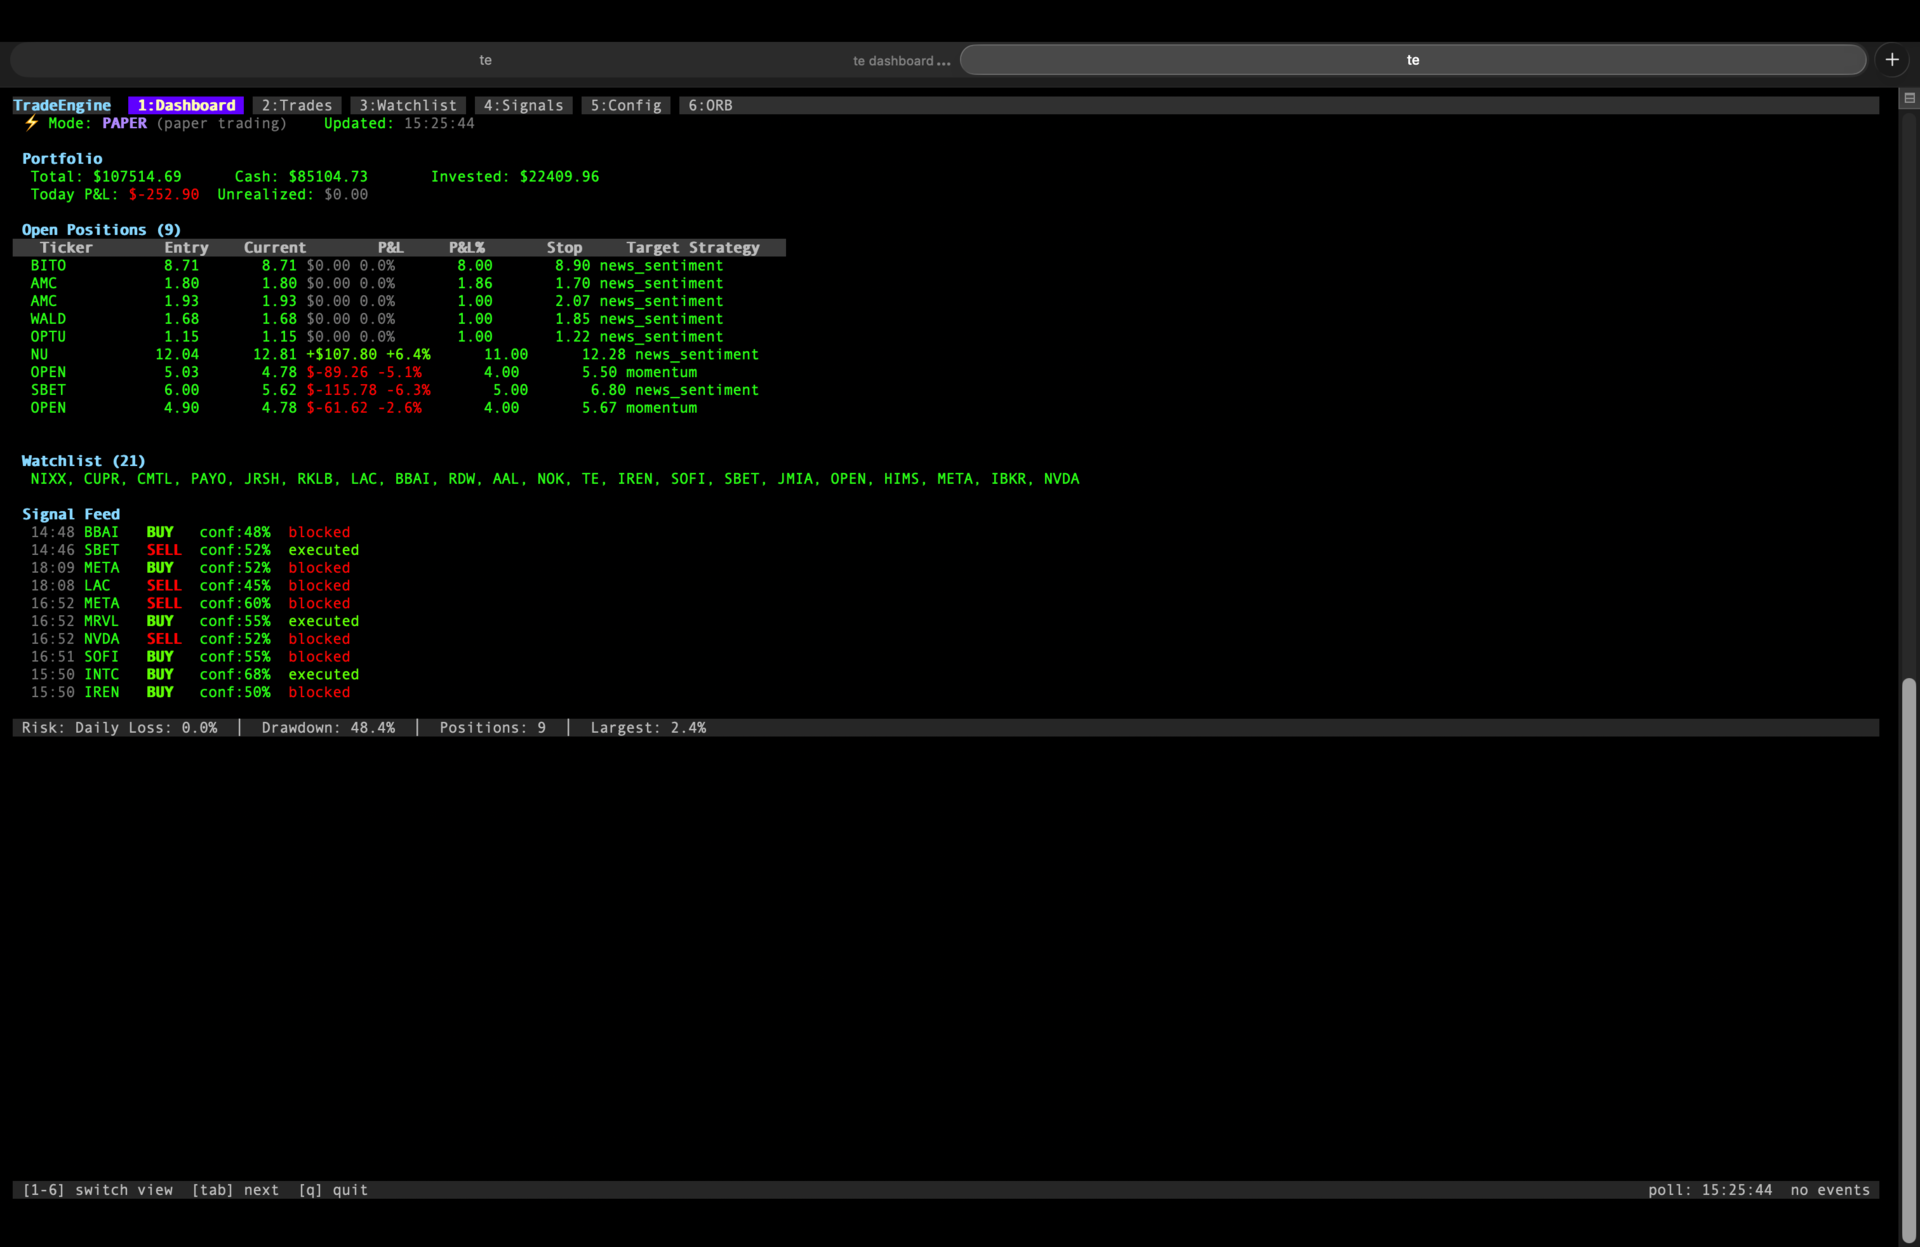Open the 5:Config view
The width and height of the screenshot is (1920, 1247).
coord(626,105)
